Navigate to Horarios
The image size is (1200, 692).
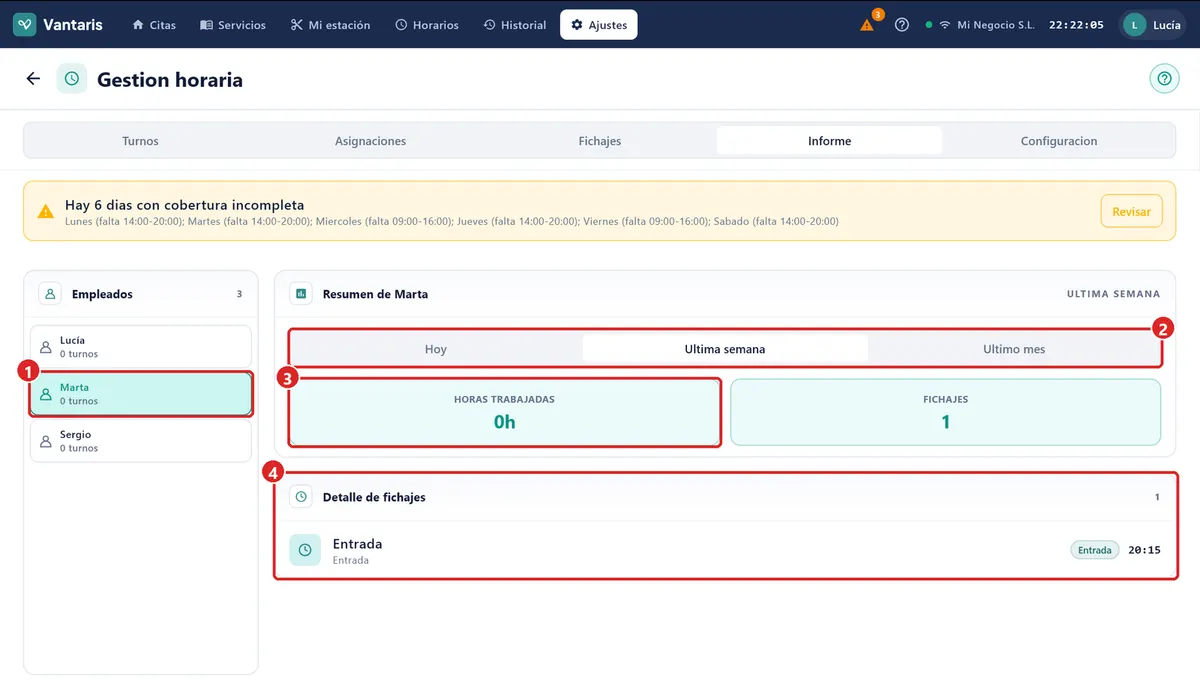pos(427,25)
